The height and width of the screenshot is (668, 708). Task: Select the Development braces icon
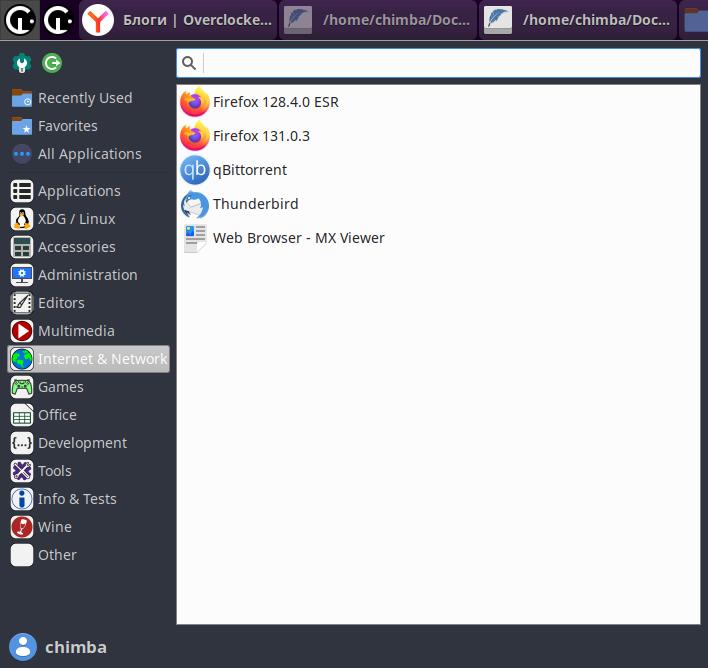[x=22, y=443]
